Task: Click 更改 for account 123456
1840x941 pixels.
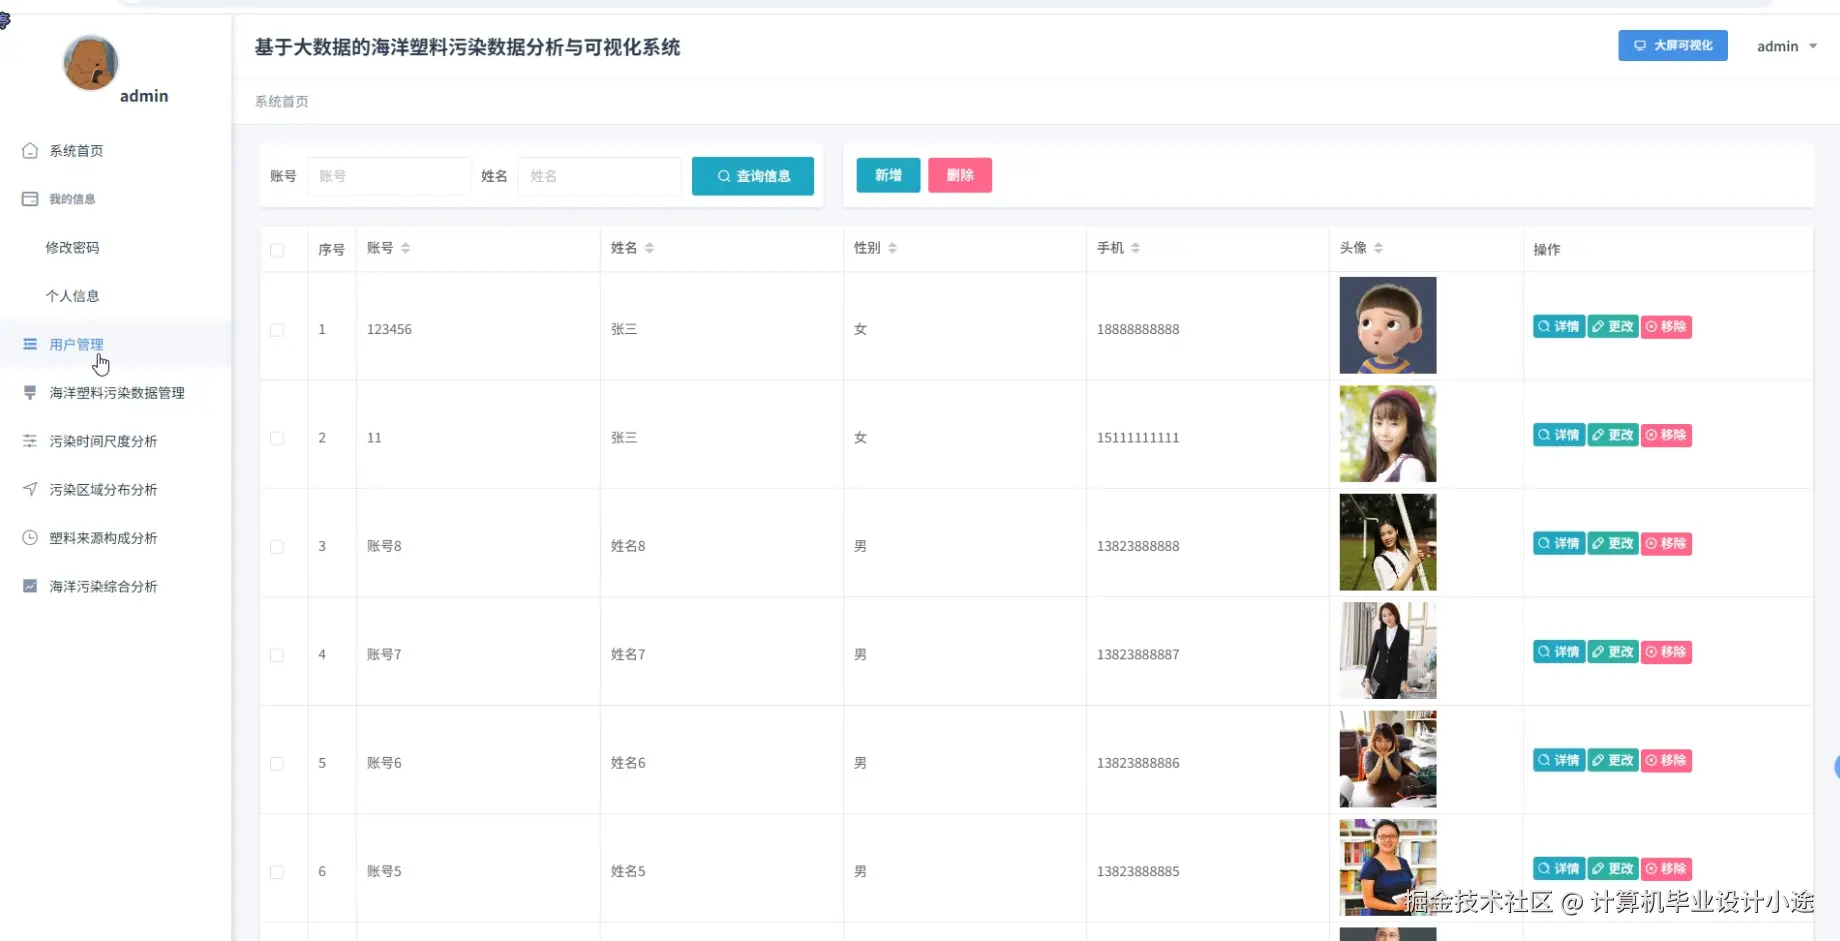Action: tap(1613, 327)
